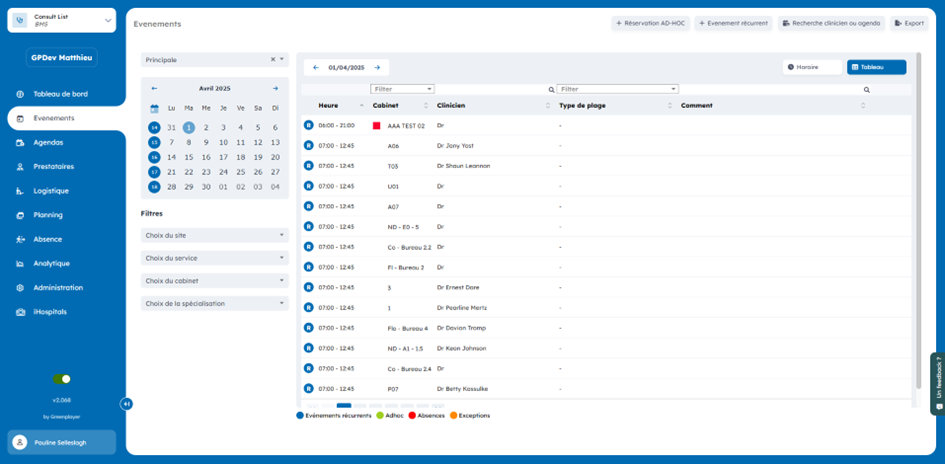Go to Prestataires in sidebar
Viewport: 945px width, 464px height.
tap(53, 167)
